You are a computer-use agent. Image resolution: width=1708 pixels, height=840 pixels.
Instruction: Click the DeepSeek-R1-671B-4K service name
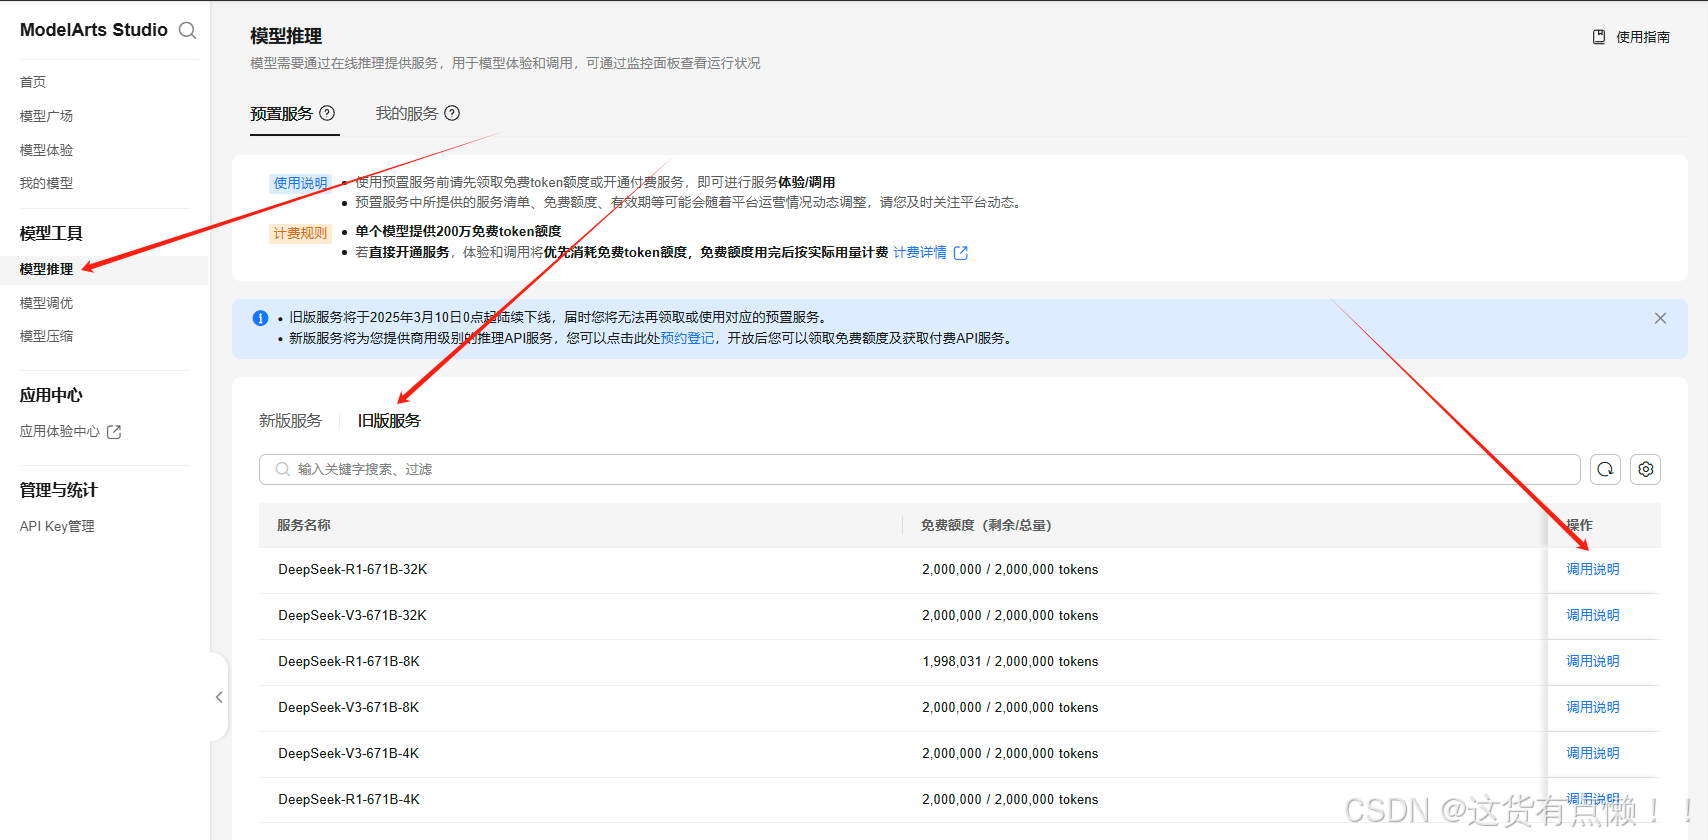349,799
